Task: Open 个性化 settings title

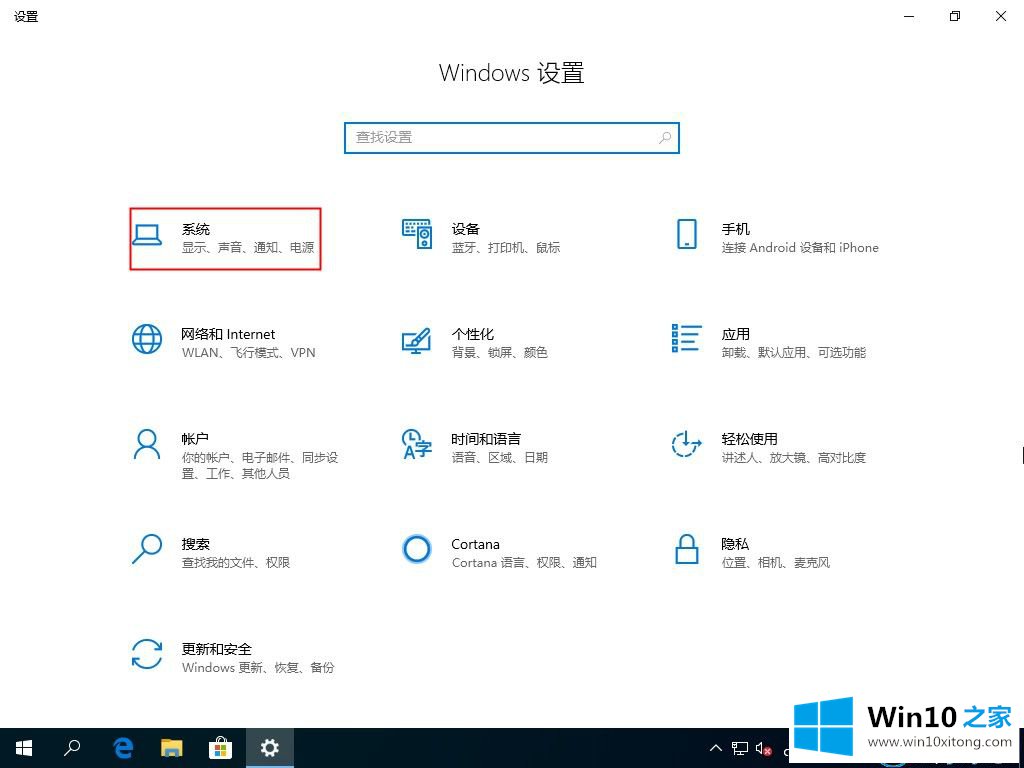Action: pyautogui.click(x=473, y=334)
